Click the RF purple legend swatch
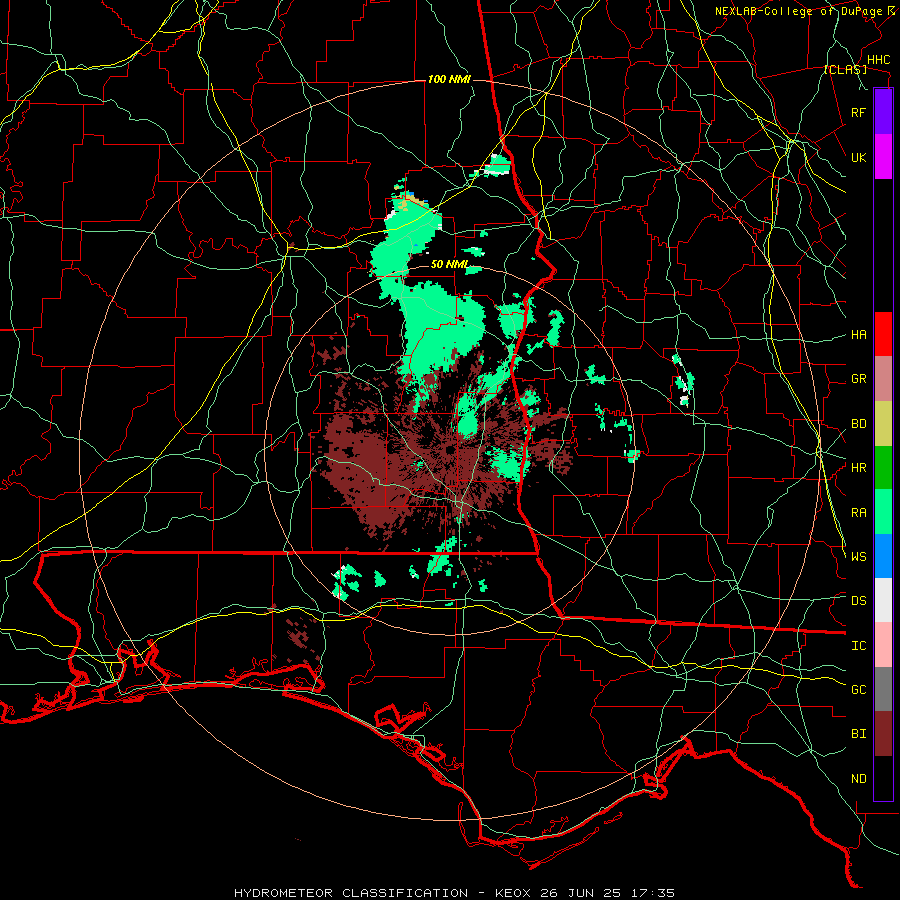Image resolution: width=900 pixels, height=900 pixels. coord(883,112)
